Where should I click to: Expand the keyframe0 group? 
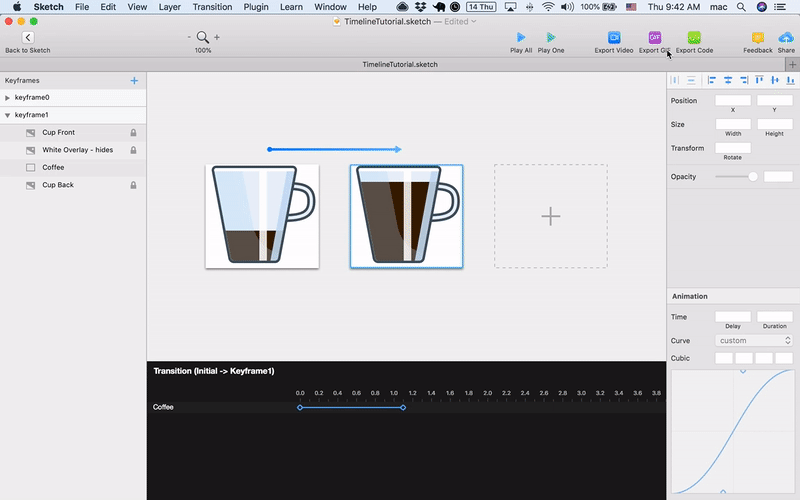click(x=8, y=98)
